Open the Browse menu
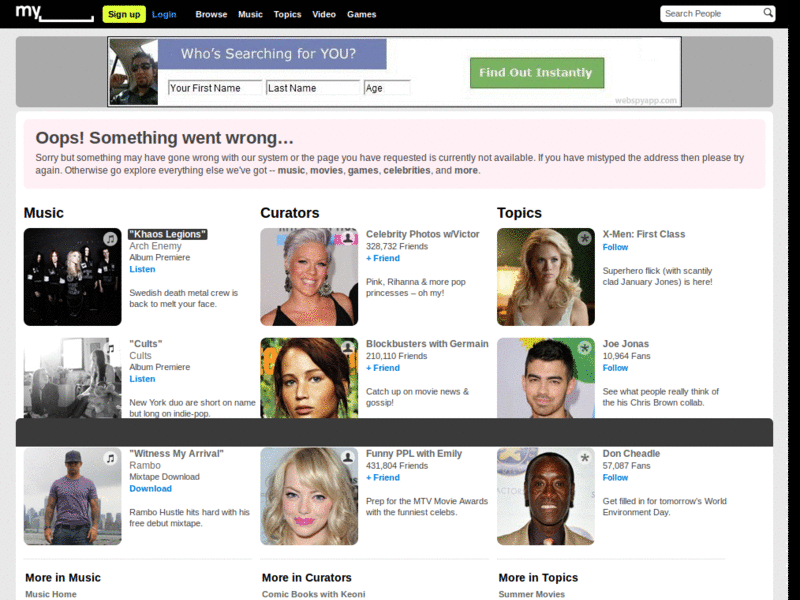This screenshot has width=800, height=600. (211, 14)
